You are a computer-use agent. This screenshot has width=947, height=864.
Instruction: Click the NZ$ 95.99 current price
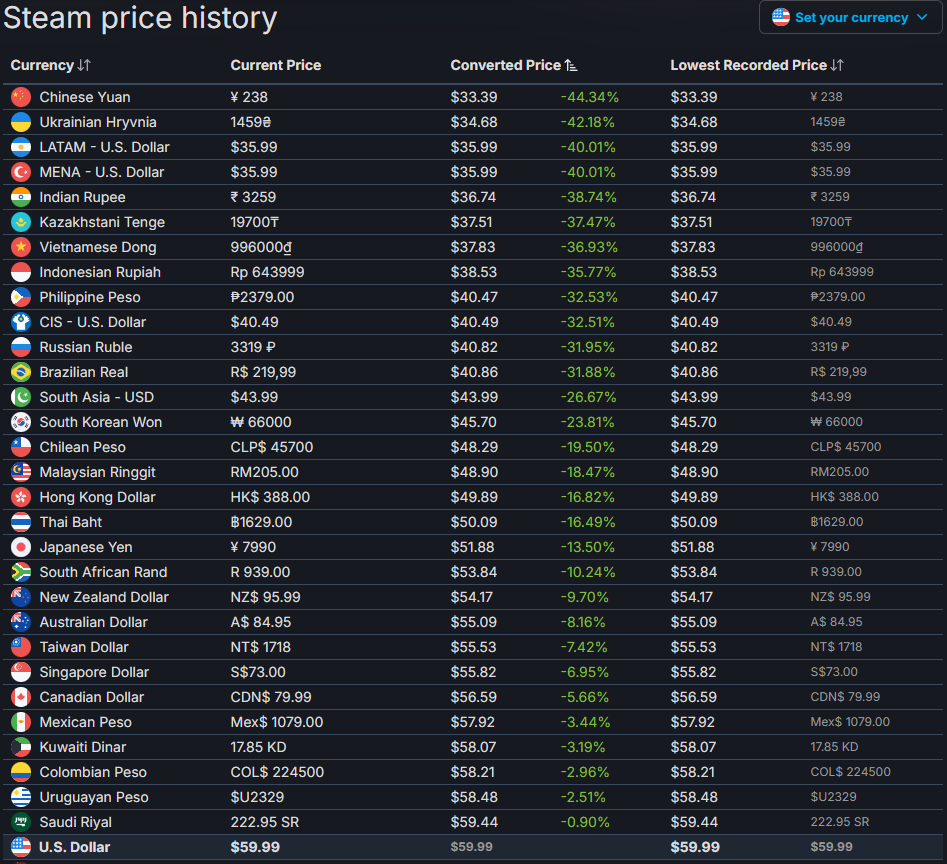click(265, 597)
